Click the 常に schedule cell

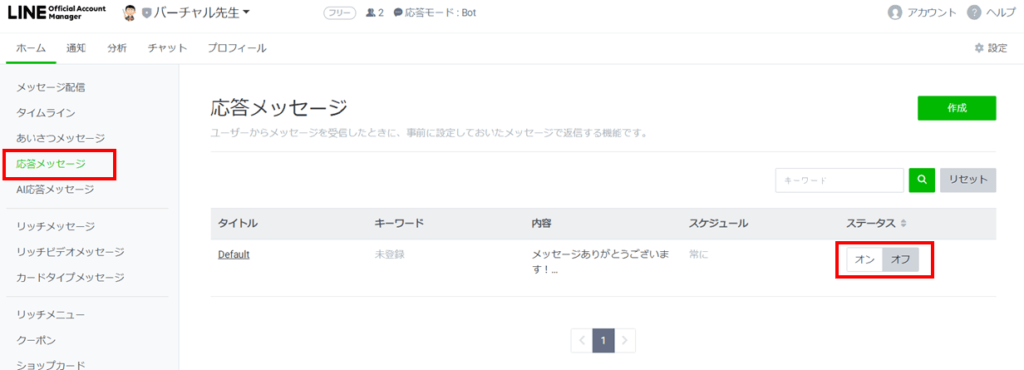[x=698, y=254]
